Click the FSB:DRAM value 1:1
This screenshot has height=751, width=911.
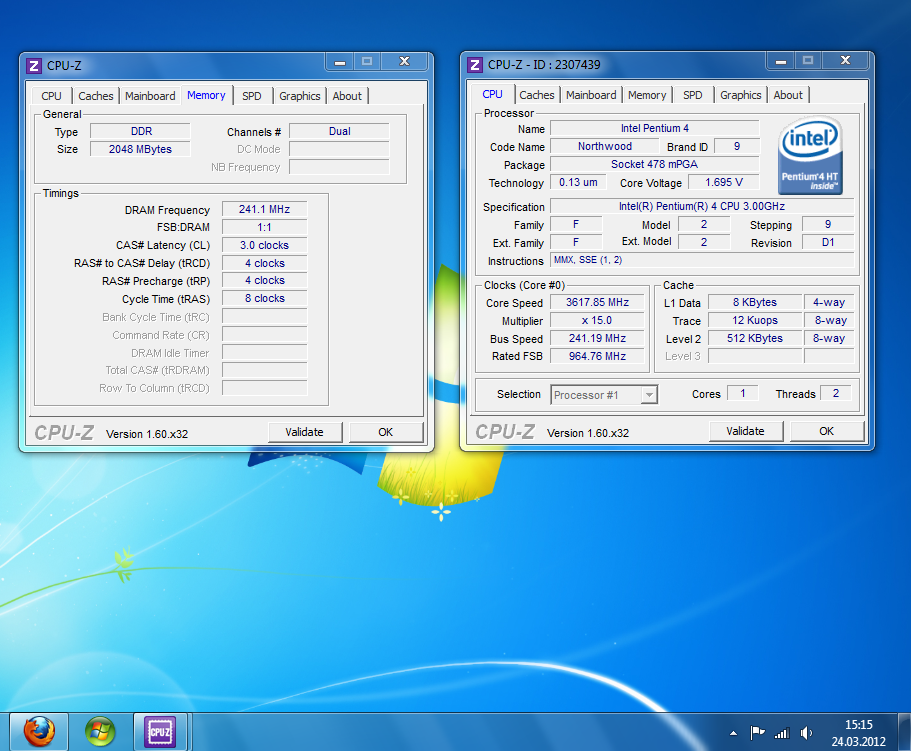click(x=264, y=227)
